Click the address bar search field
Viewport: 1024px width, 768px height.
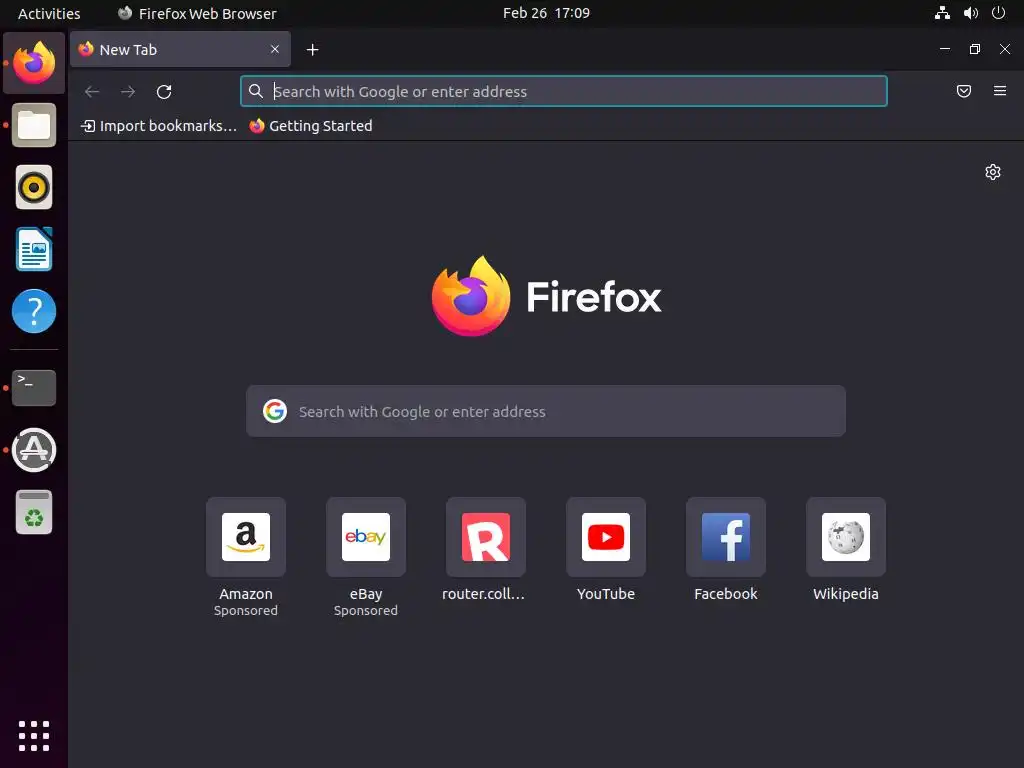point(564,91)
